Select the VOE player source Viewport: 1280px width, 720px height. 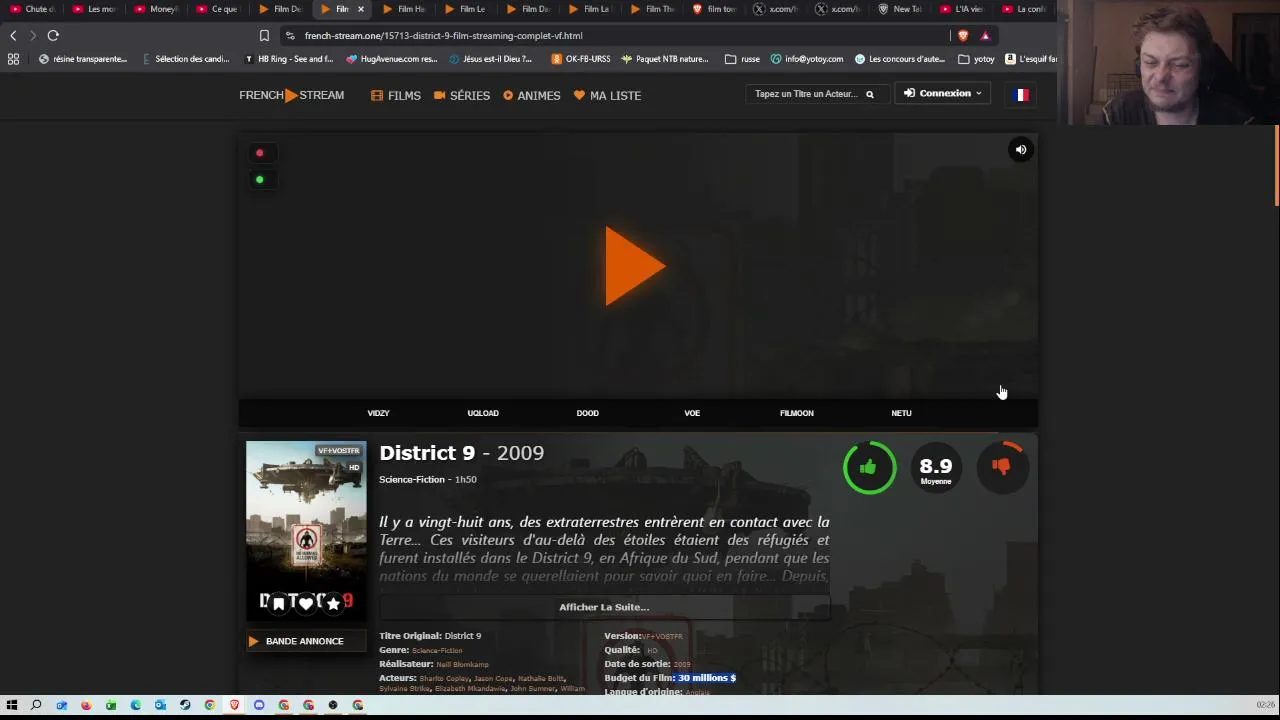(692, 413)
